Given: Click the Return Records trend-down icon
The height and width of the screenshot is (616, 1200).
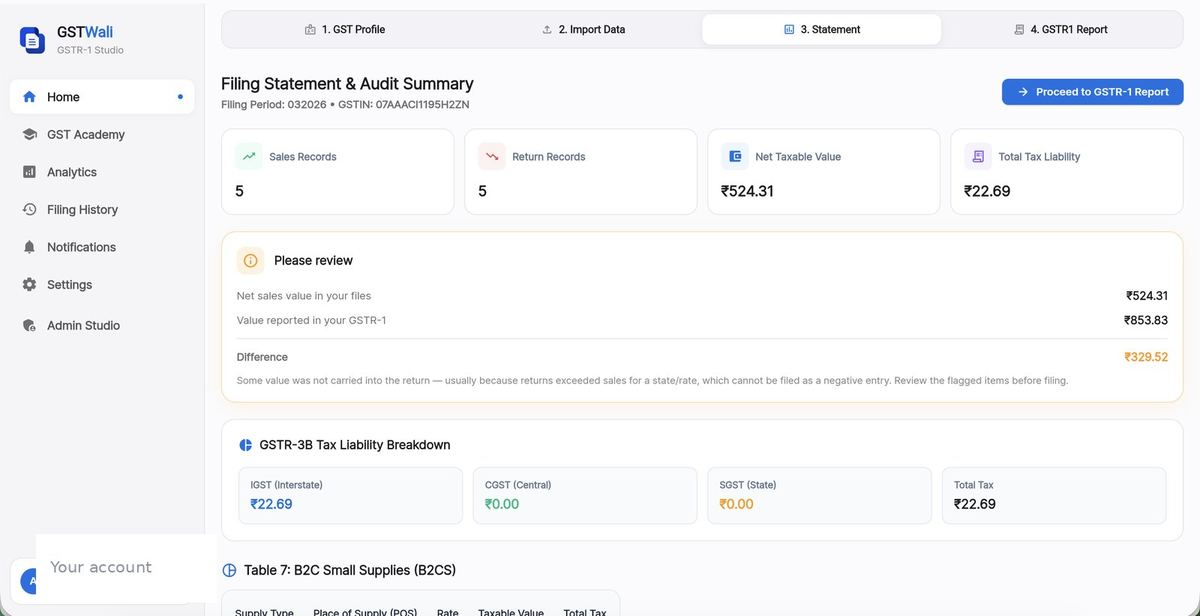Looking at the screenshot, I should pyautogui.click(x=492, y=156).
